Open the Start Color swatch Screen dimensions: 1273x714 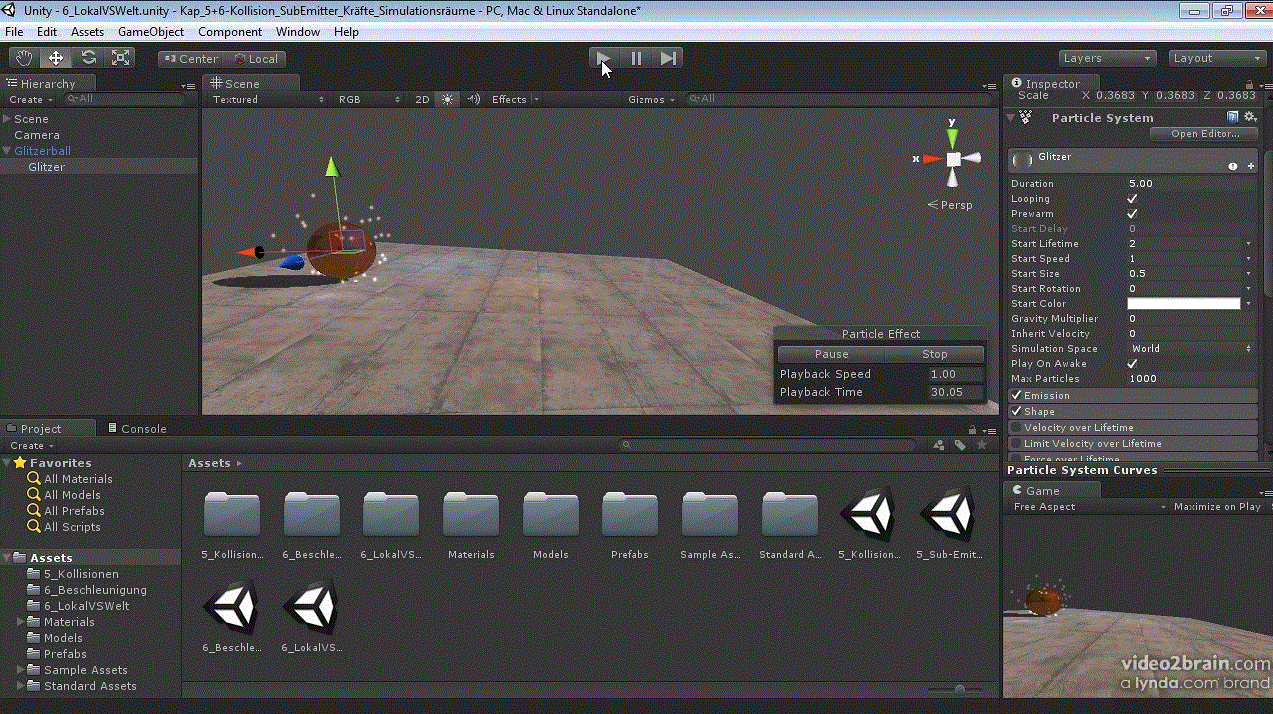[1184, 303]
